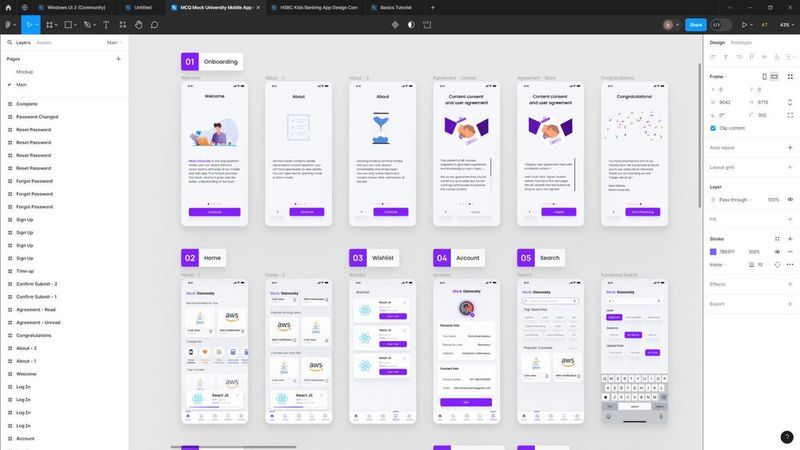
Task: Click the blue Share button
Action: pyautogui.click(x=695, y=24)
